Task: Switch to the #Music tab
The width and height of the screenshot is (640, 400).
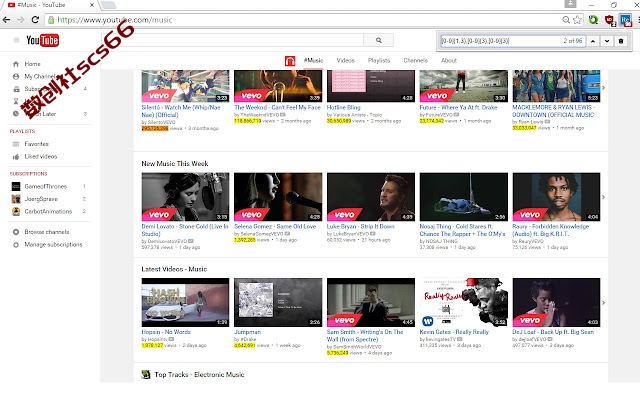Action: pyautogui.click(x=313, y=60)
